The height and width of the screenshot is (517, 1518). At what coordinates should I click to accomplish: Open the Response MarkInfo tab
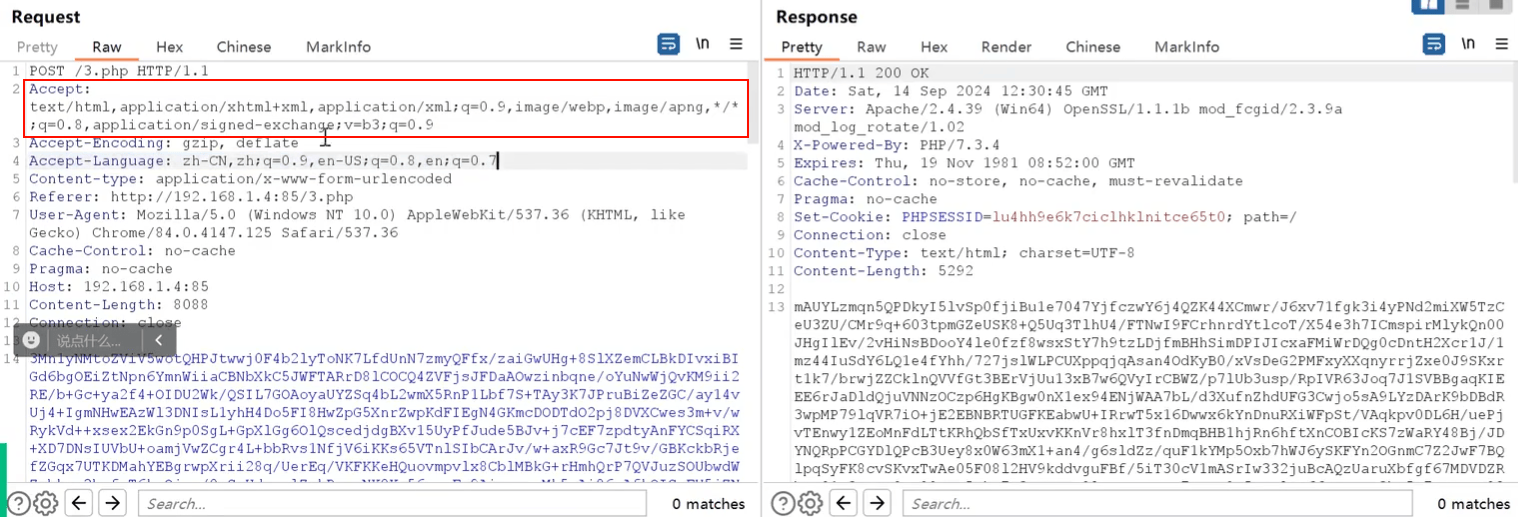click(1187, 47)
